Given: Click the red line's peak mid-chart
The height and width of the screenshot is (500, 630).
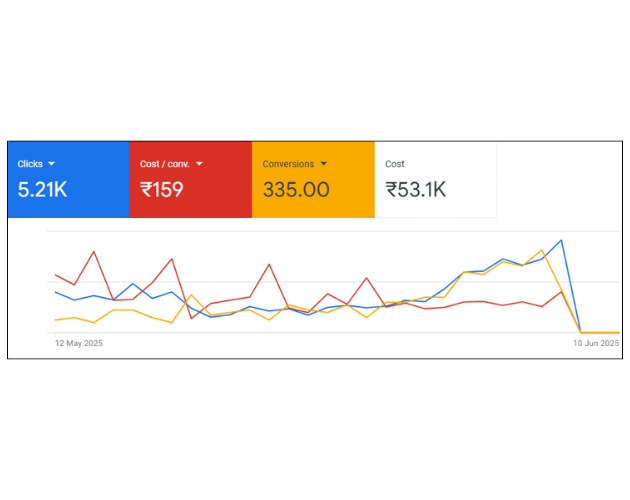Looking at the screenshot, I should click(269, 265).
